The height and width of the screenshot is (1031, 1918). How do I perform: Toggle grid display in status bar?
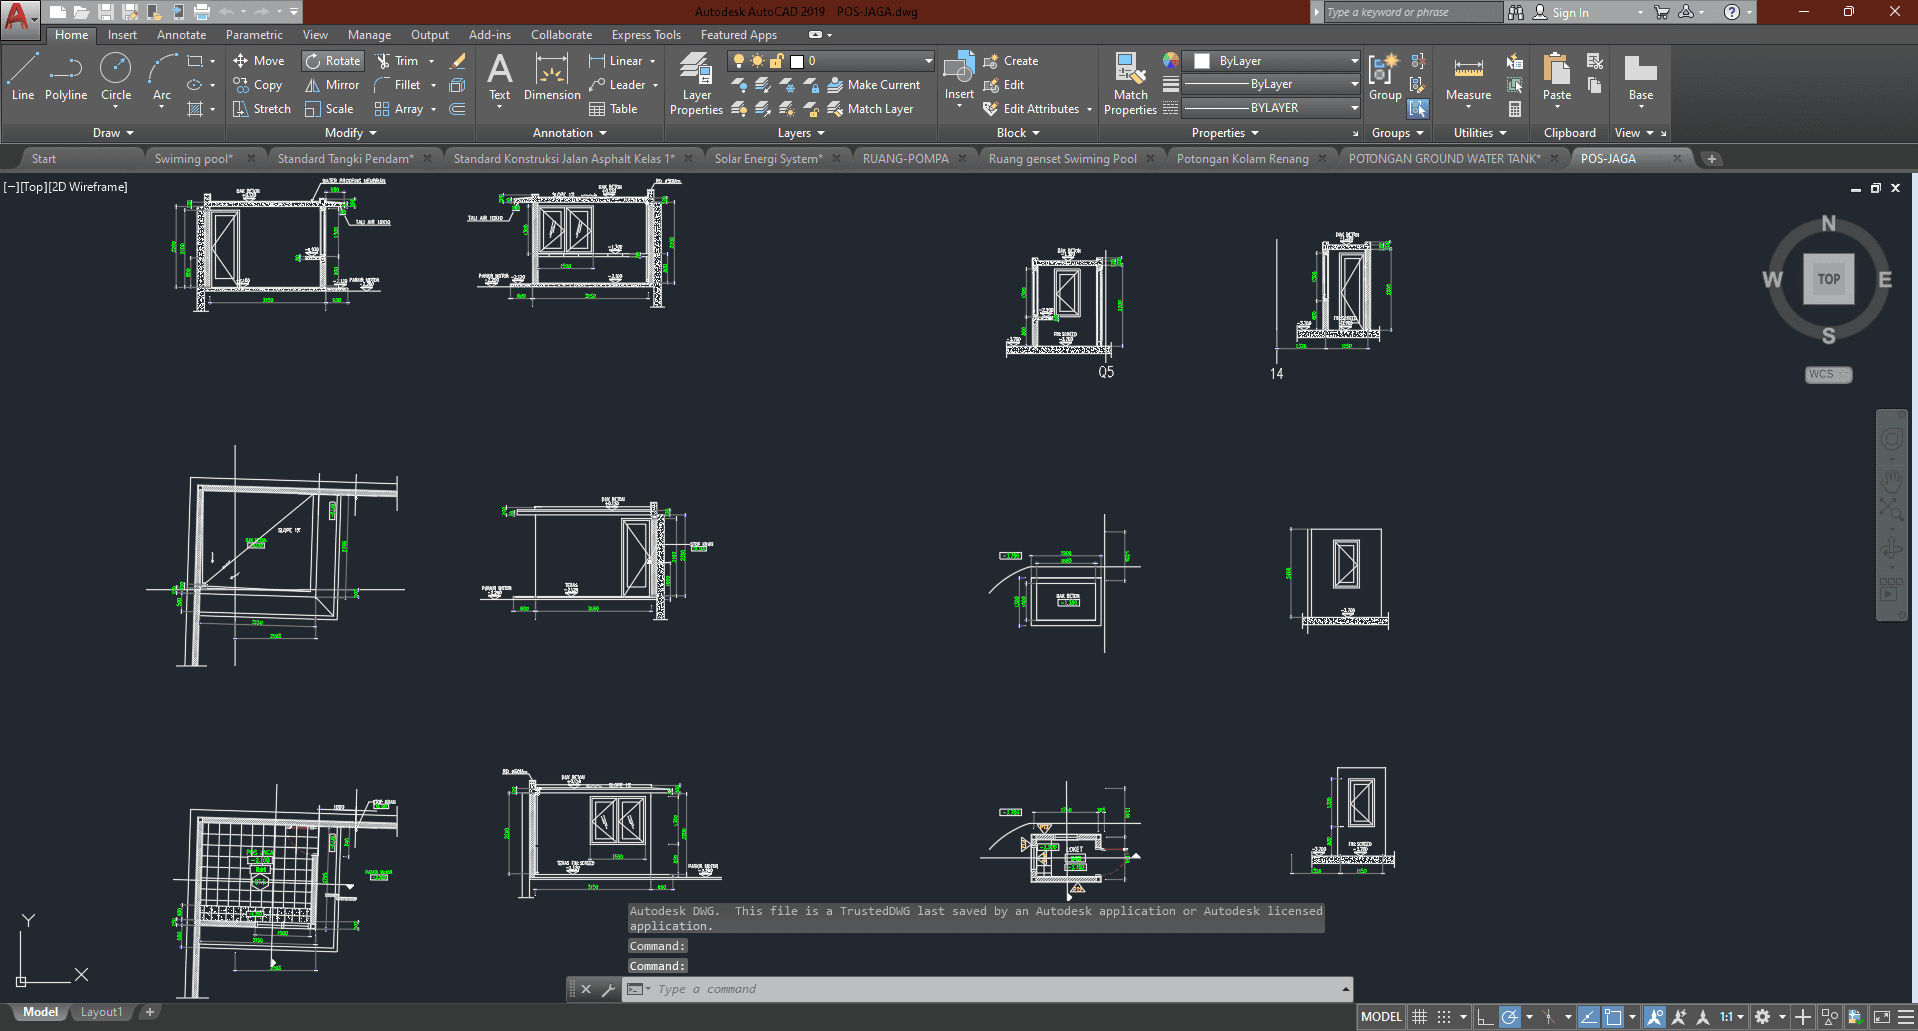click(1419, 1017)
